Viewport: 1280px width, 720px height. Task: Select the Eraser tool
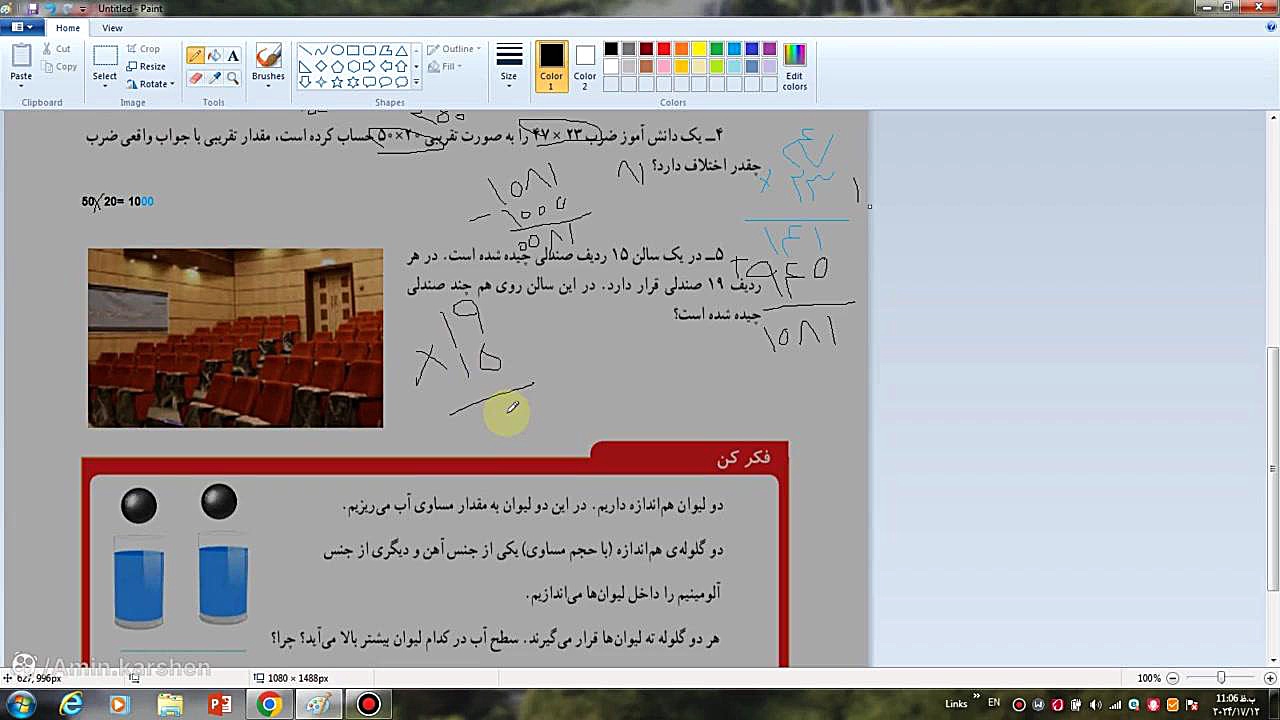195,78
